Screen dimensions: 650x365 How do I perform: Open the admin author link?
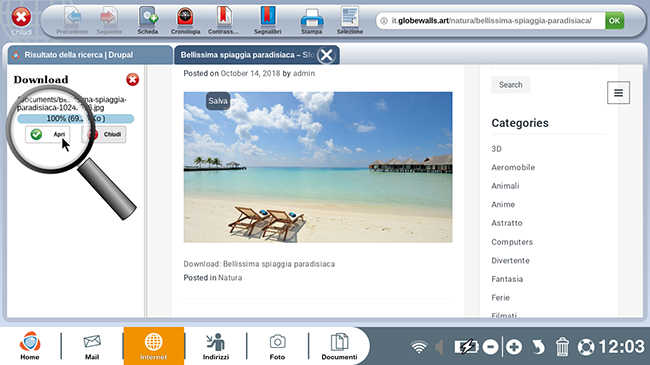[304, 73]
